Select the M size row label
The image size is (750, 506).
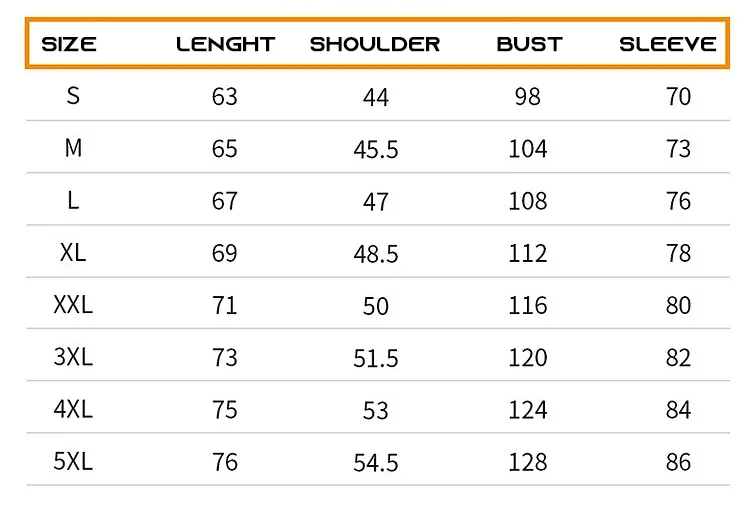pyautogui.click(x=73, y=148)
